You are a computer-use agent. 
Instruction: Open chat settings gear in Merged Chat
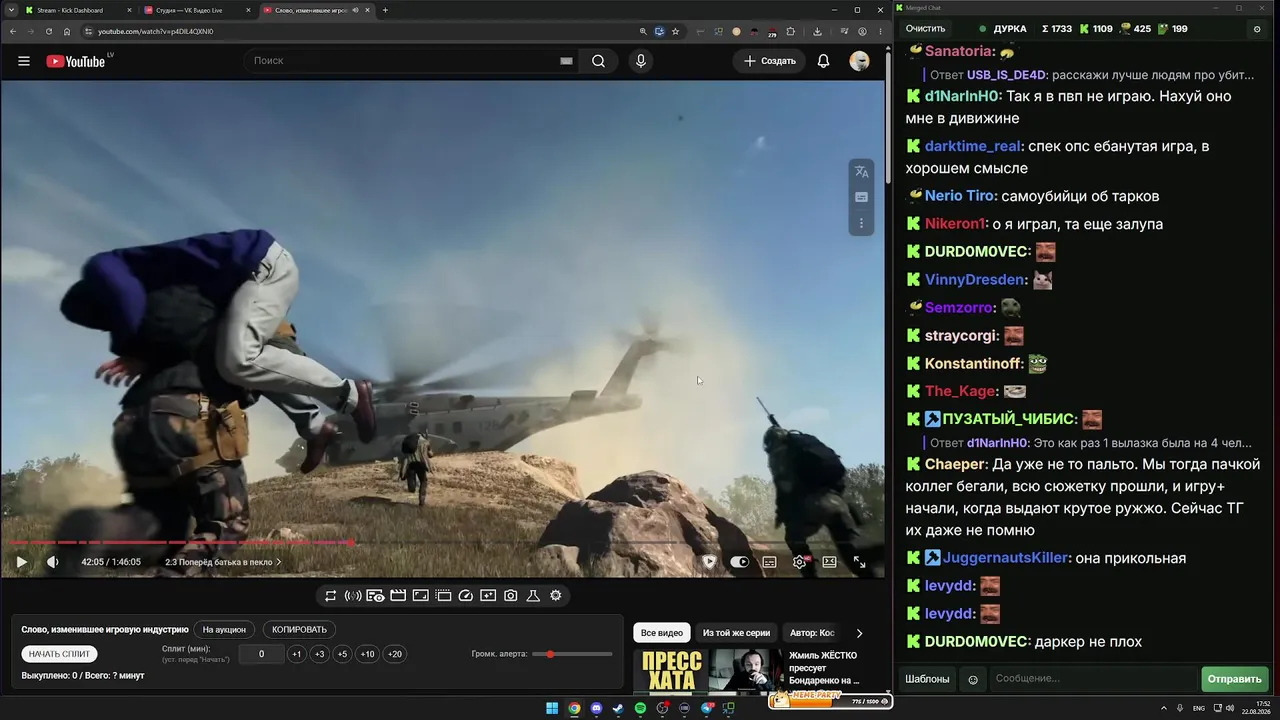(1257, 29)
